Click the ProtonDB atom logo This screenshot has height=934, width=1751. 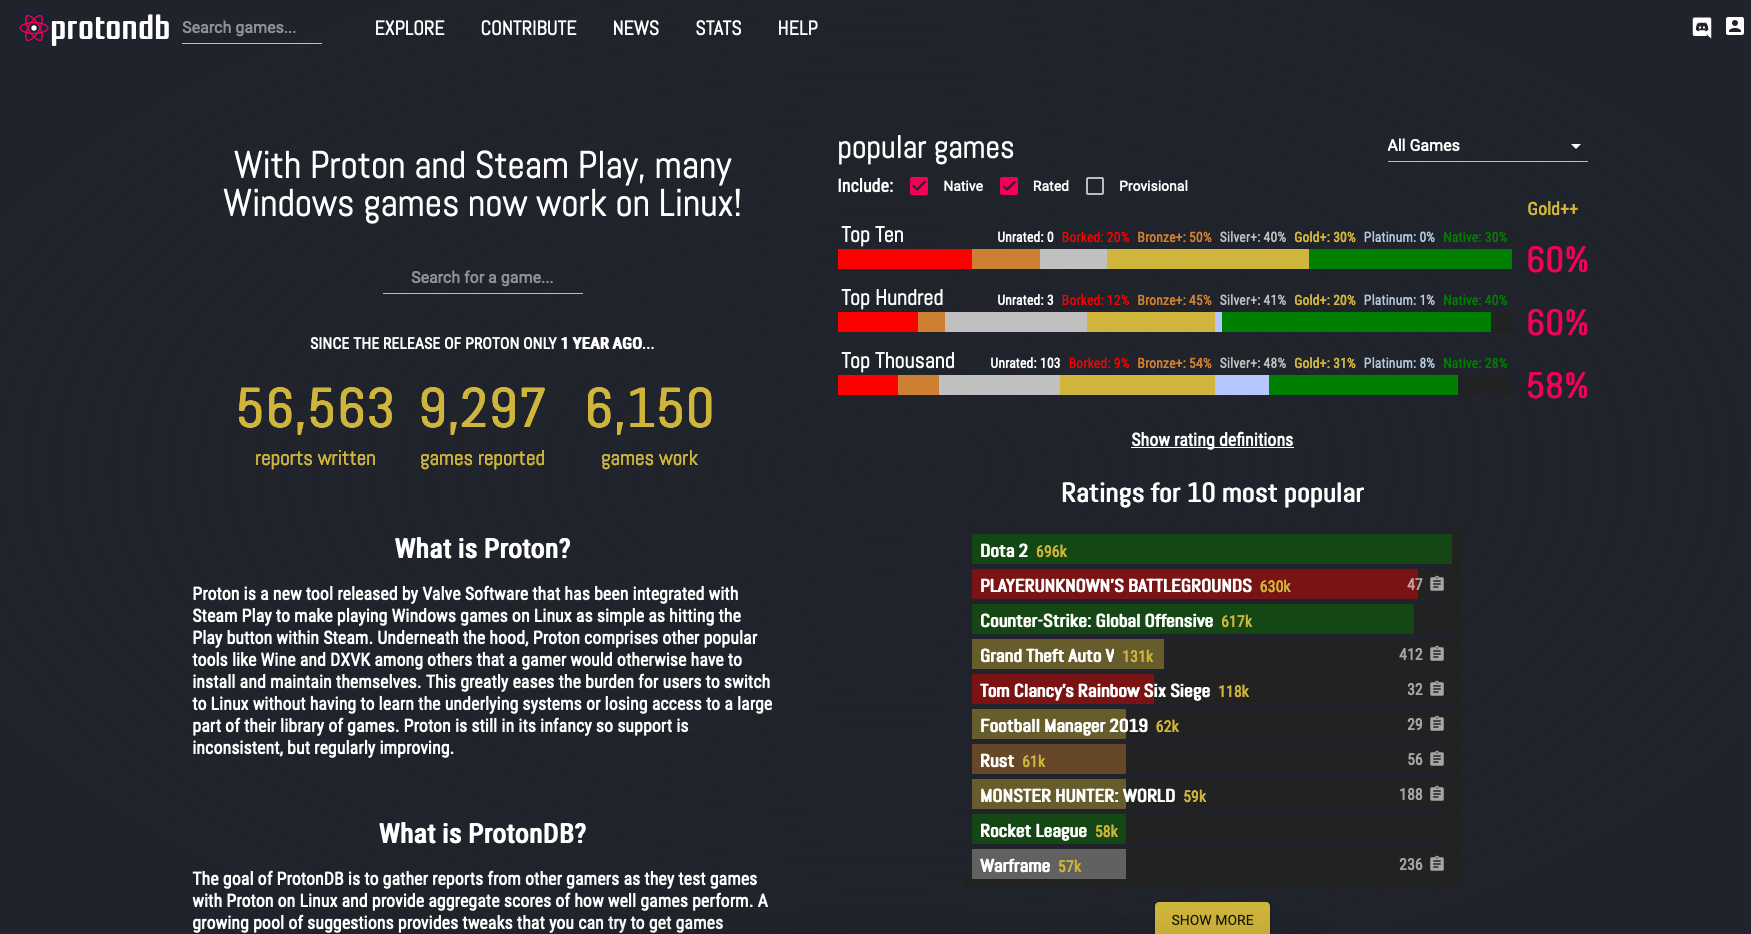tap(34, 28)
